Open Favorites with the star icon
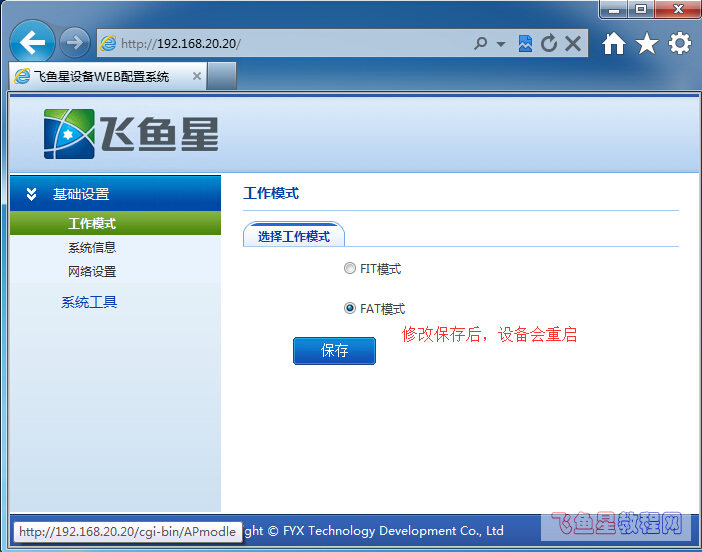Image resolution: width=702 pixels, height=552 pixels. click(x=646, y=43)
